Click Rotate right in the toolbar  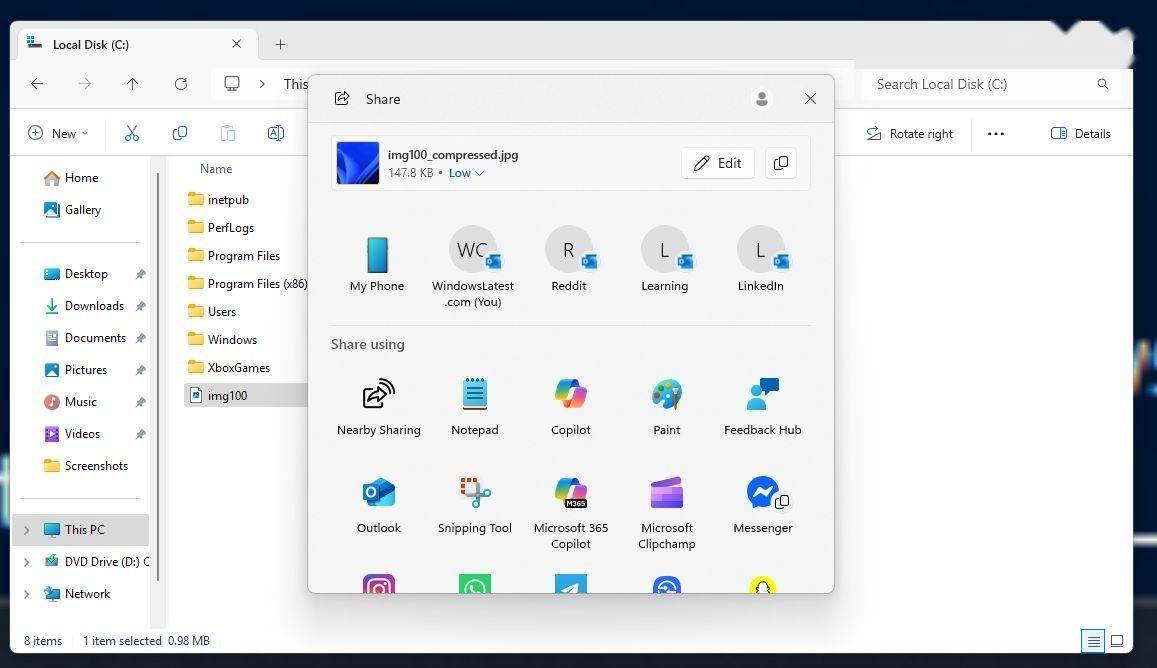tap(909, 134)
